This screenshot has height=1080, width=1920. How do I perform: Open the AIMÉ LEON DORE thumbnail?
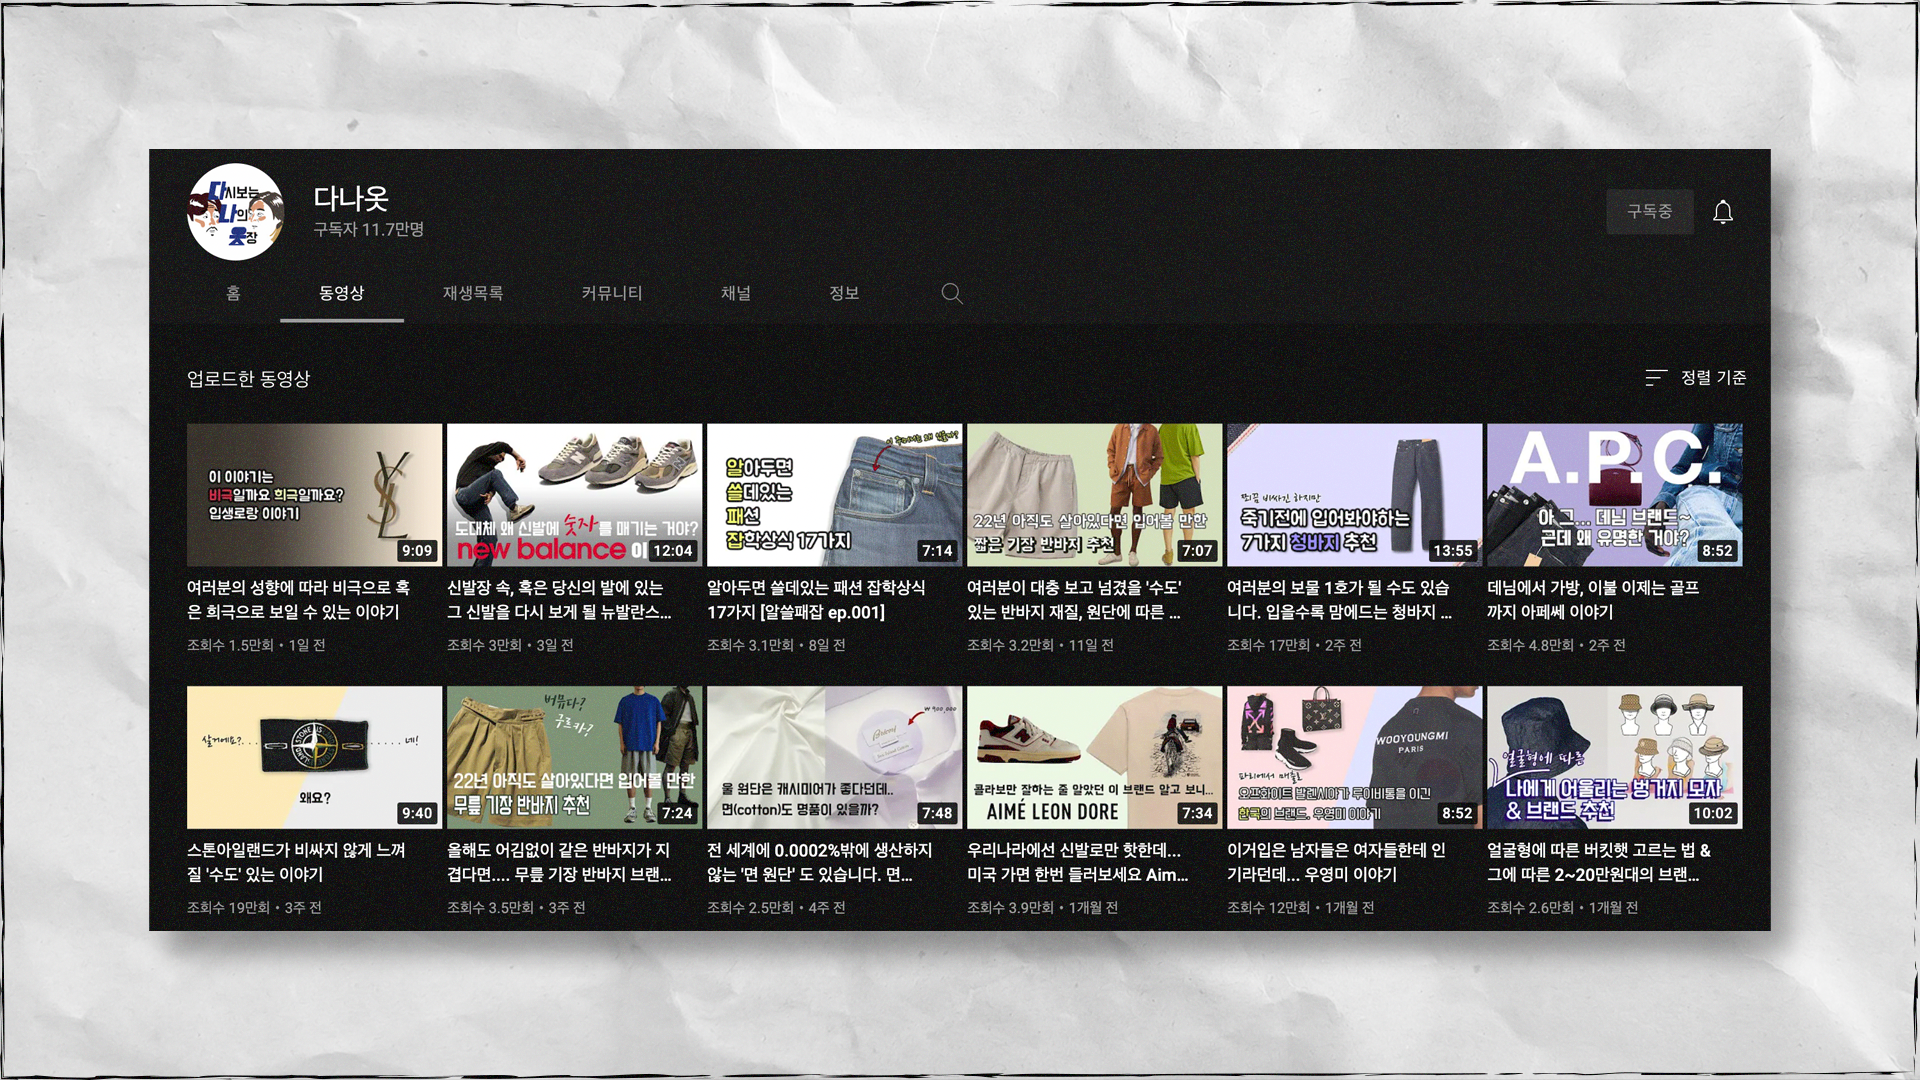[1094, 757]
